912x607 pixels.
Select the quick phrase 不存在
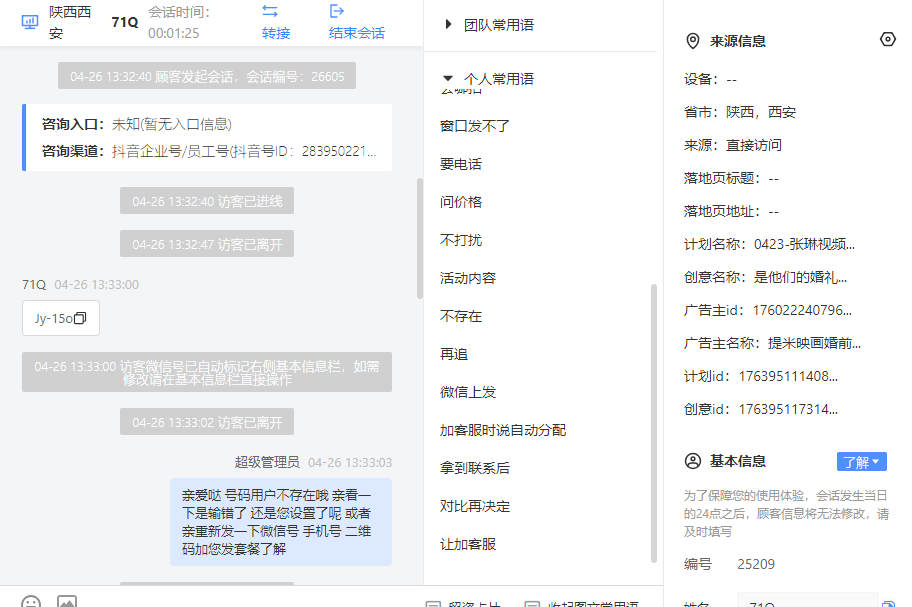[x=461, y=316]
